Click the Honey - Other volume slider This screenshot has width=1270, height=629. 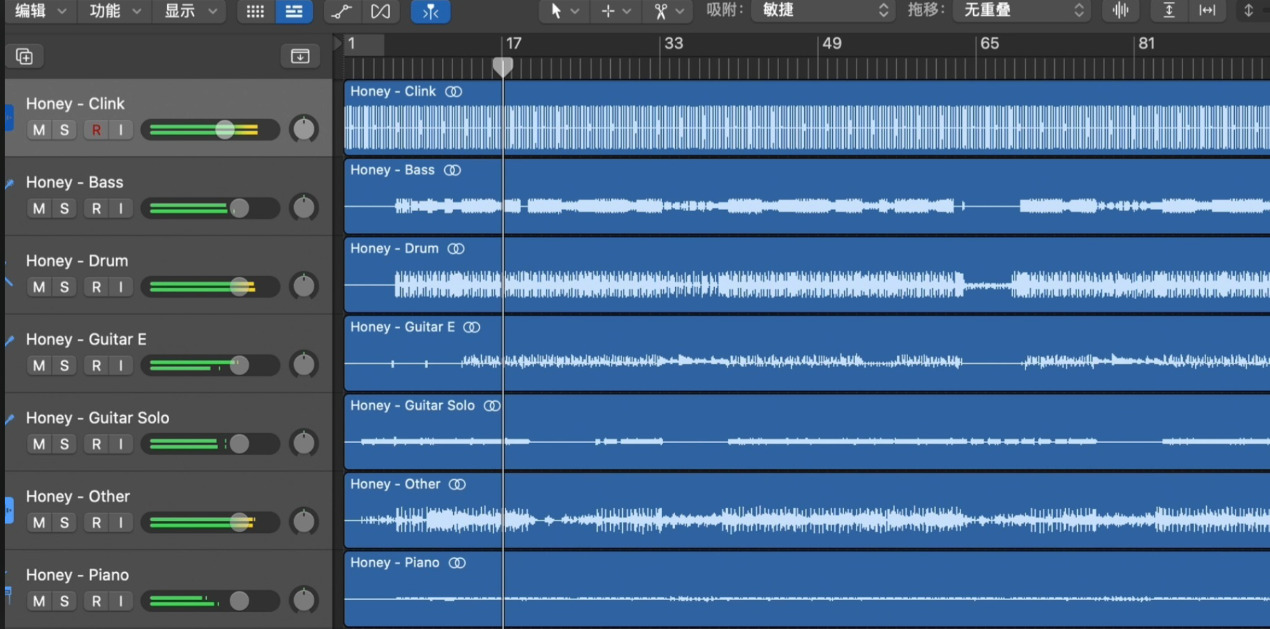pos(238,522)
